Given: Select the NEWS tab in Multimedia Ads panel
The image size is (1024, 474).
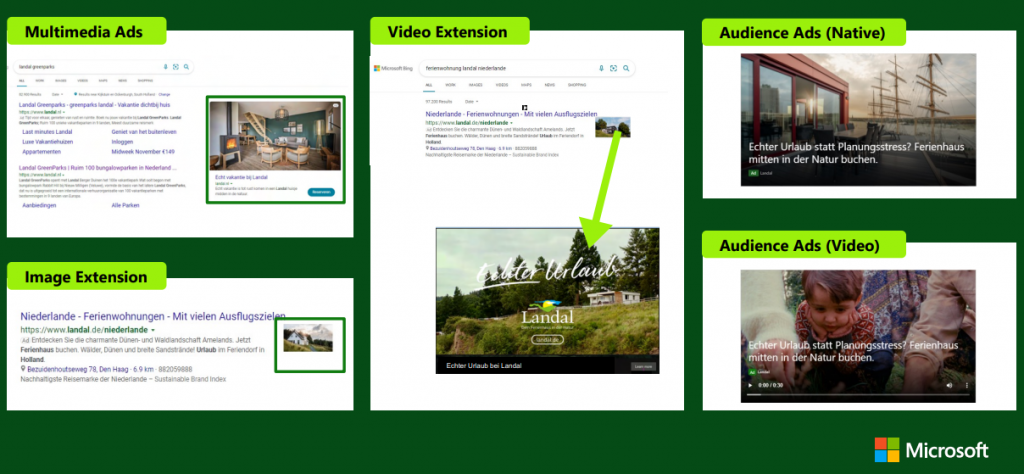Looking at the screenshot, I should pos(123,81).
